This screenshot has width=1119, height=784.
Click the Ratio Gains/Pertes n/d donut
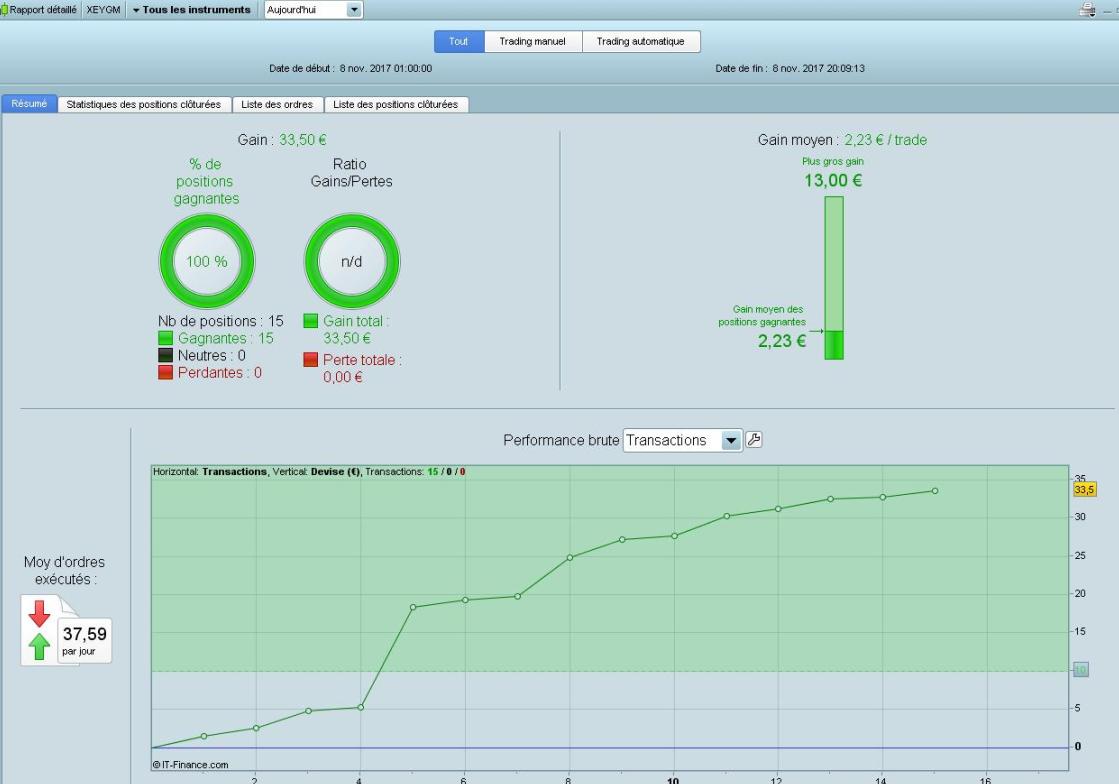click(x=352, y=261)
